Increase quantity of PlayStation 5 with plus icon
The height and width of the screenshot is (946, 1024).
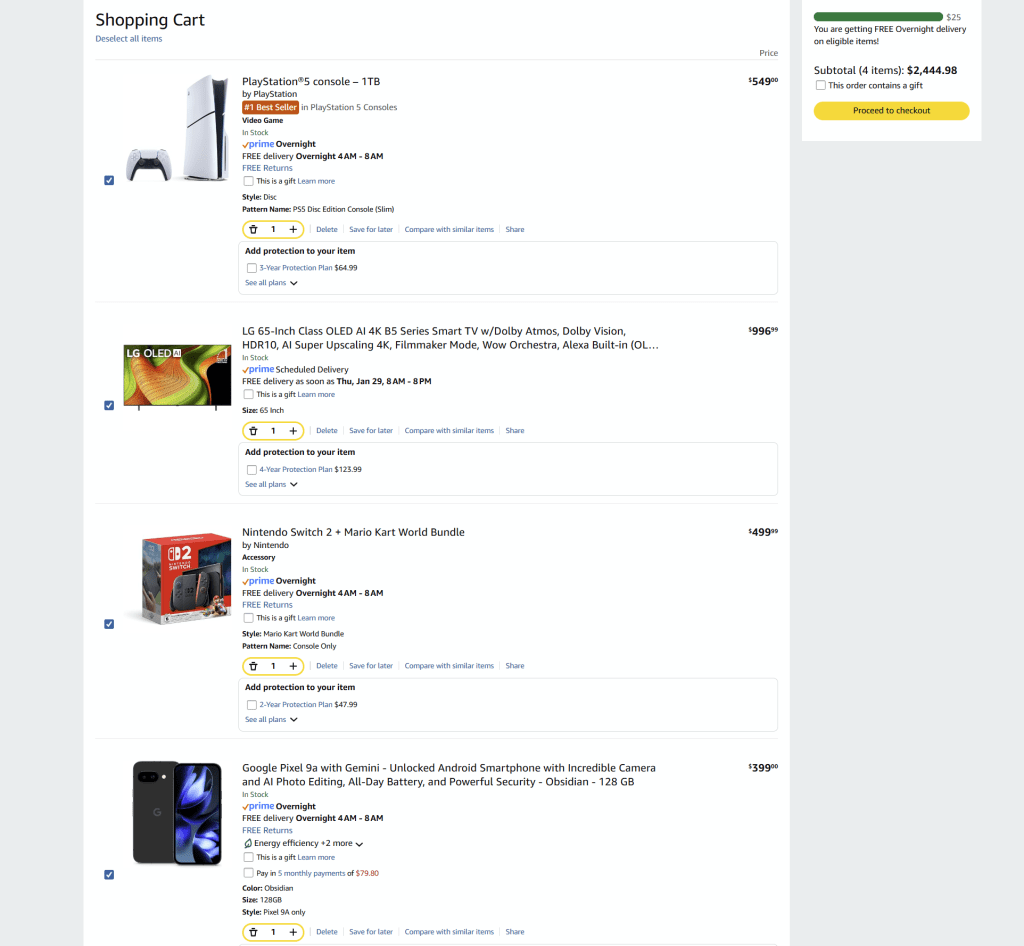point(293,230)
